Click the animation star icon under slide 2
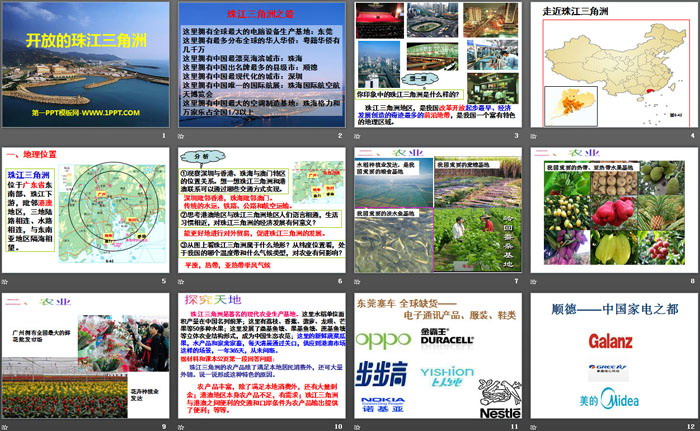 pos(181,136)
